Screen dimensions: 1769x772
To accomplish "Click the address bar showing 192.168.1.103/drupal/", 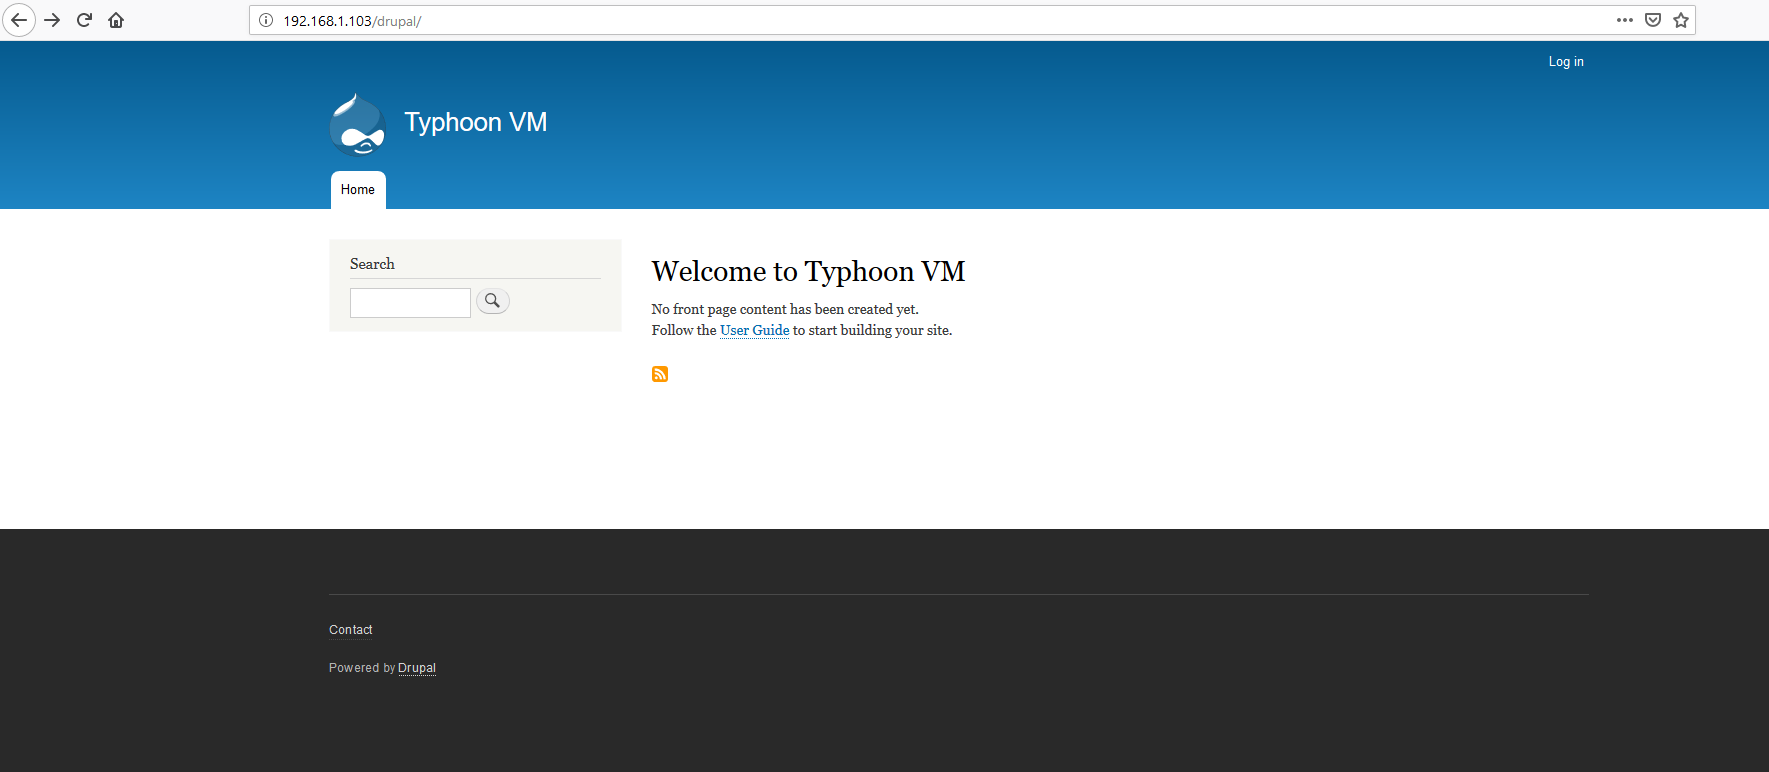I will (x=900, y=20).
